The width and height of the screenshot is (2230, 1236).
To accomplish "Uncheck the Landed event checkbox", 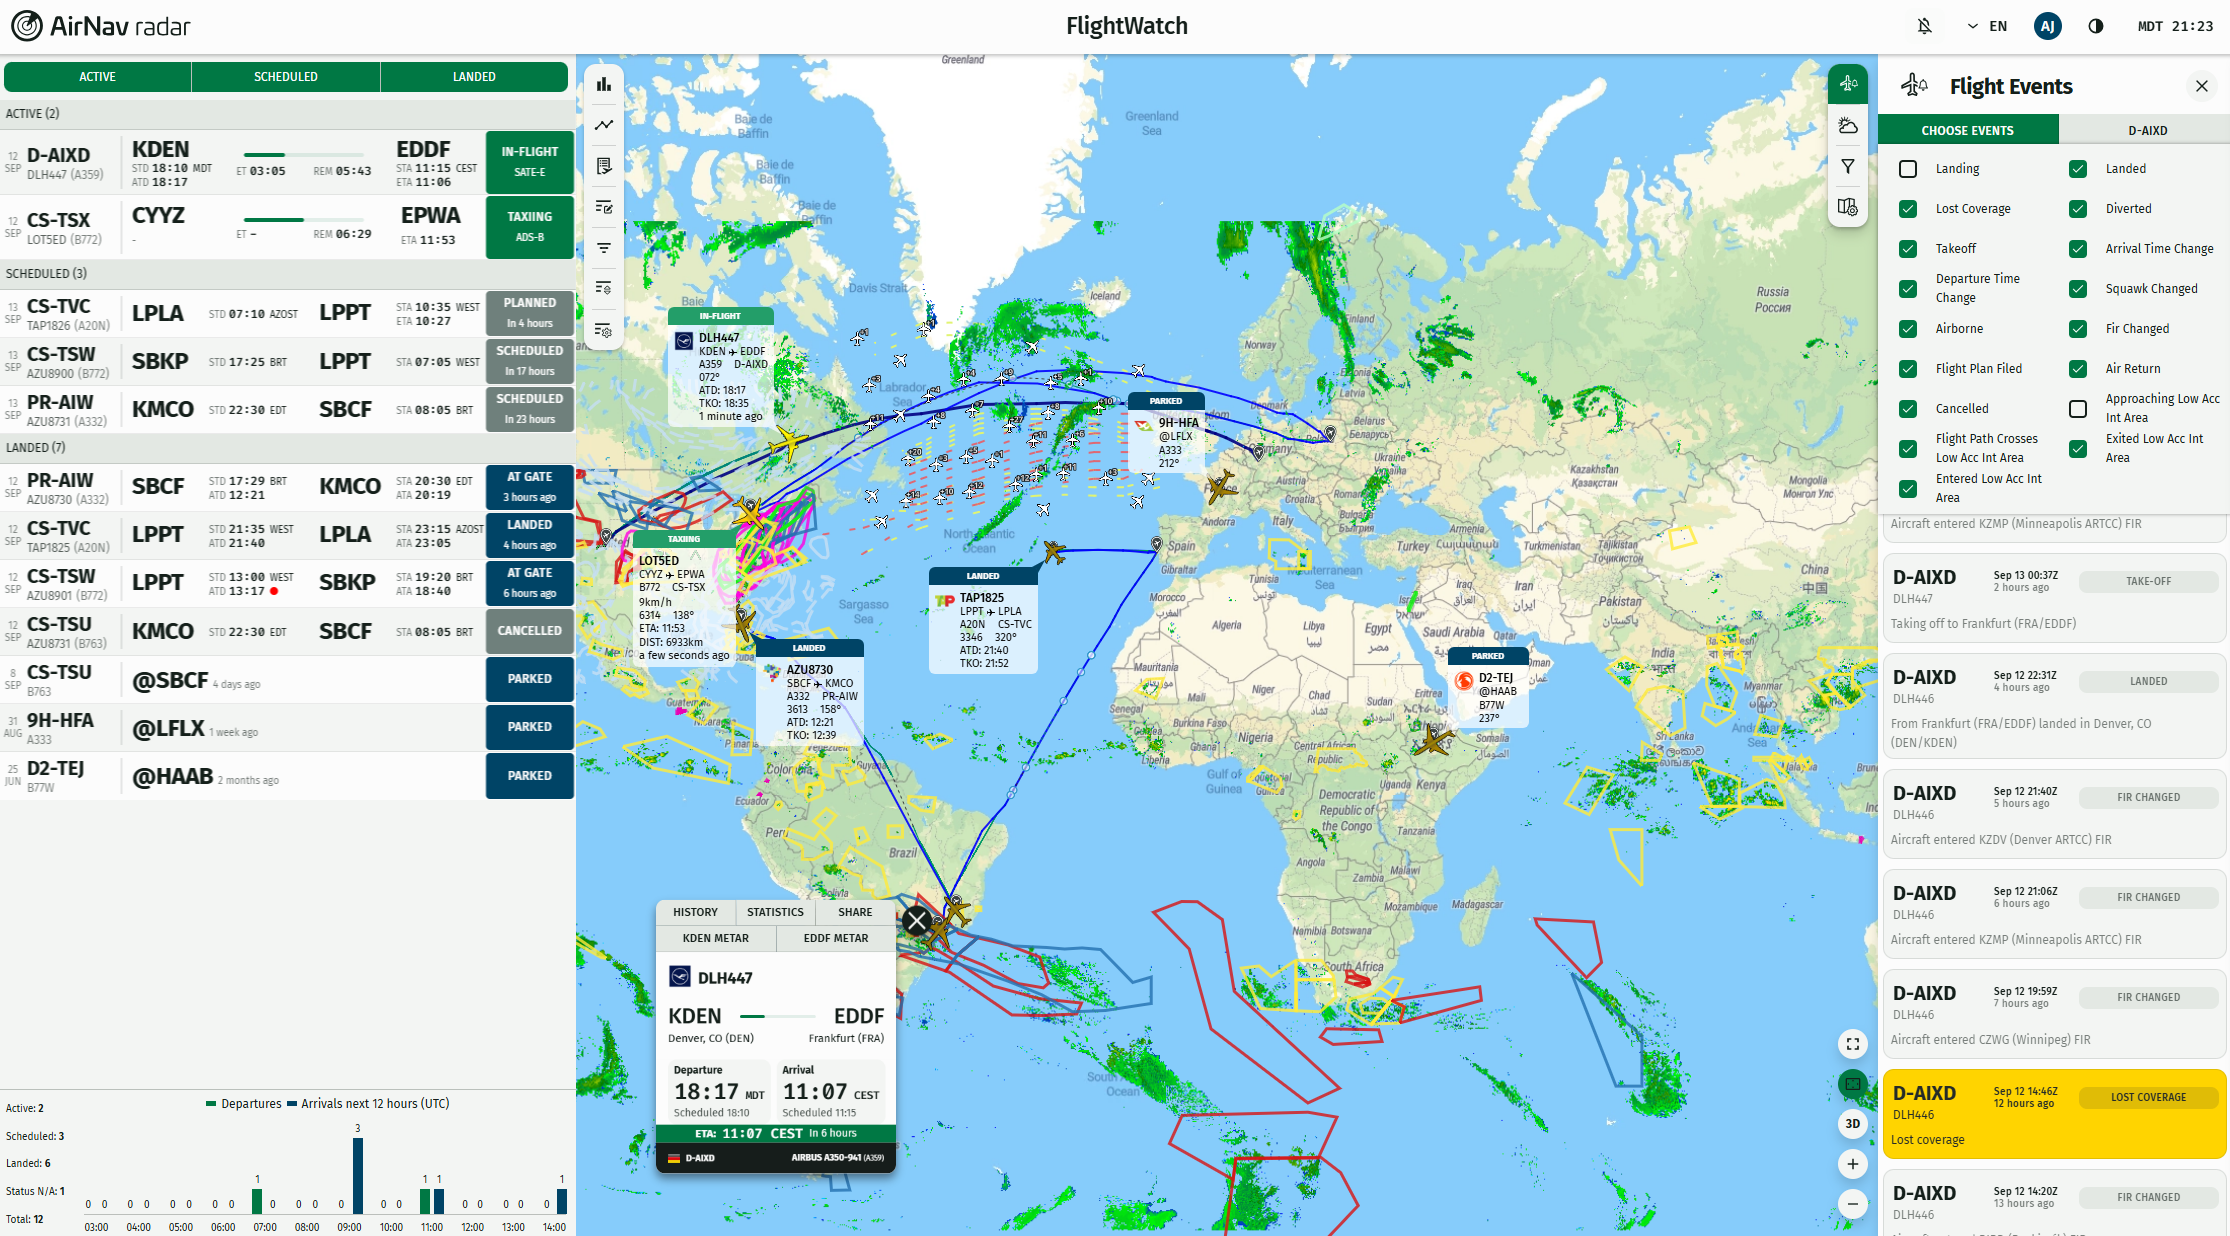I will pos(2078,169).
